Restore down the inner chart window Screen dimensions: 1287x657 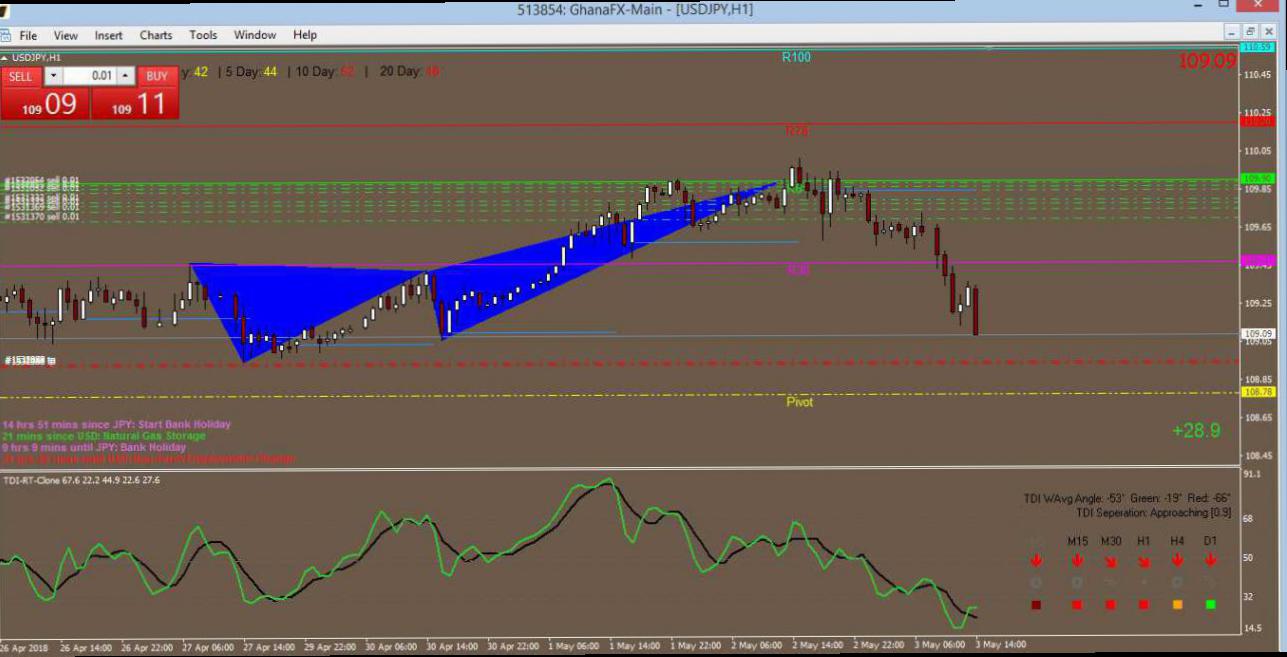click(x=1250, y=32)
